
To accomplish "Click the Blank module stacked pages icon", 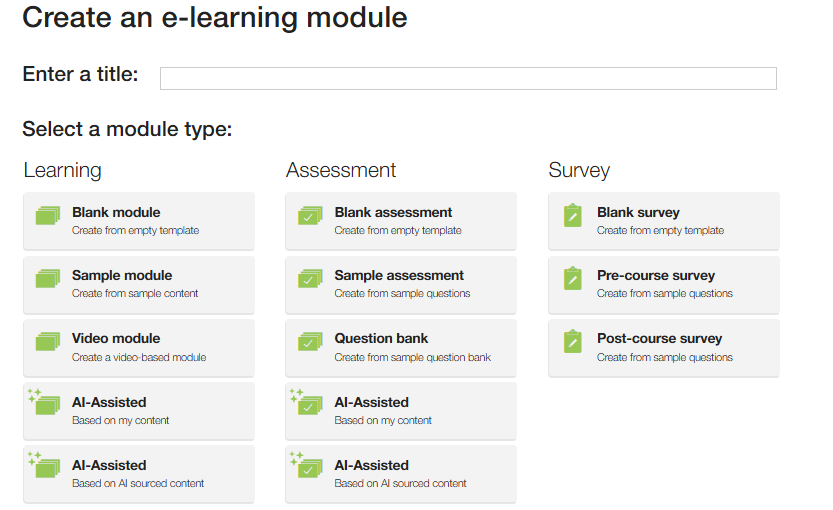I will 48,216.
